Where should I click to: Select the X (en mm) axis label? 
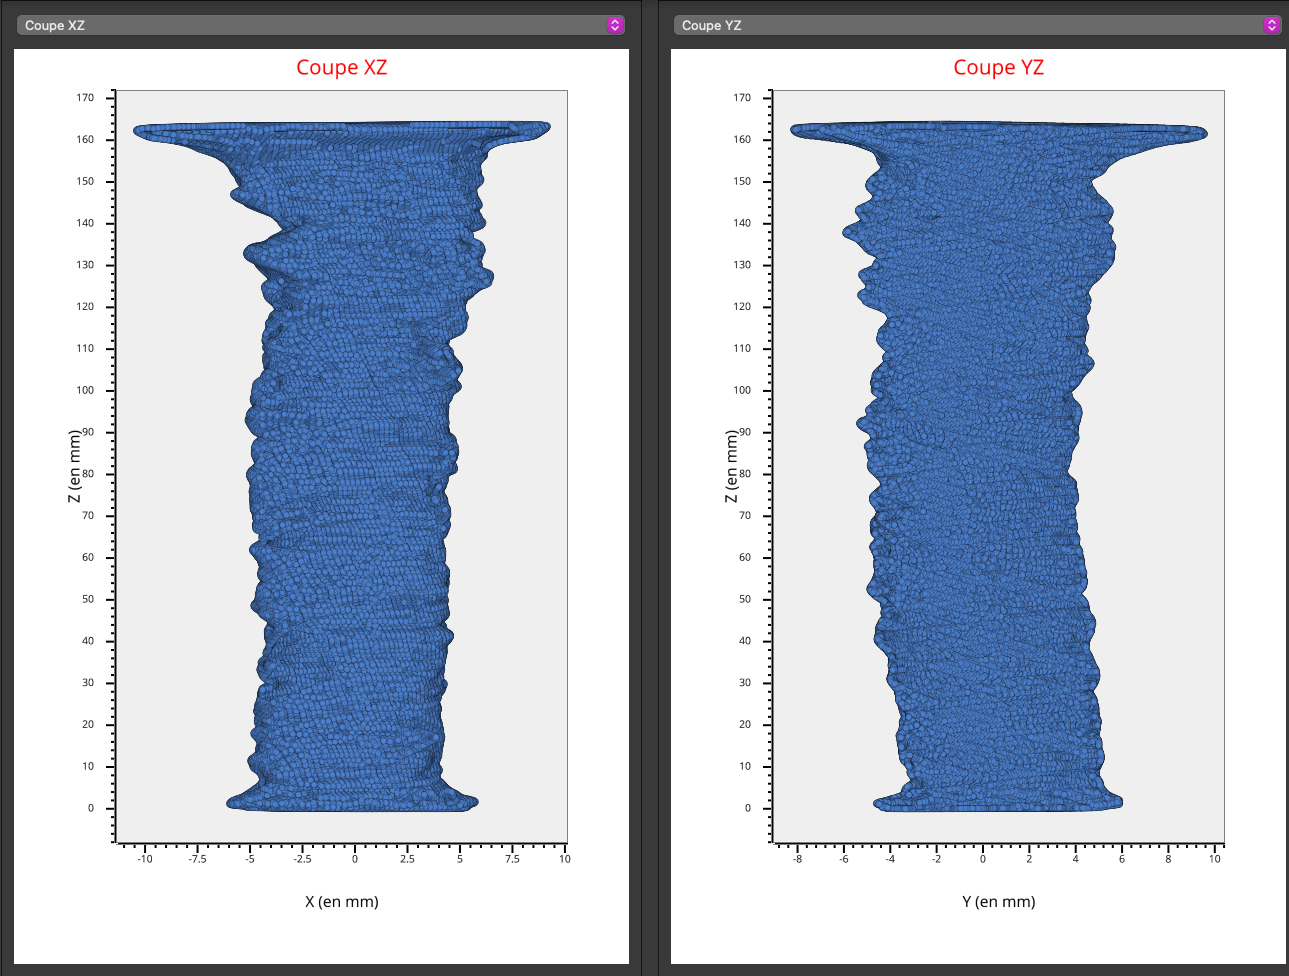click(x=341, y=901)
